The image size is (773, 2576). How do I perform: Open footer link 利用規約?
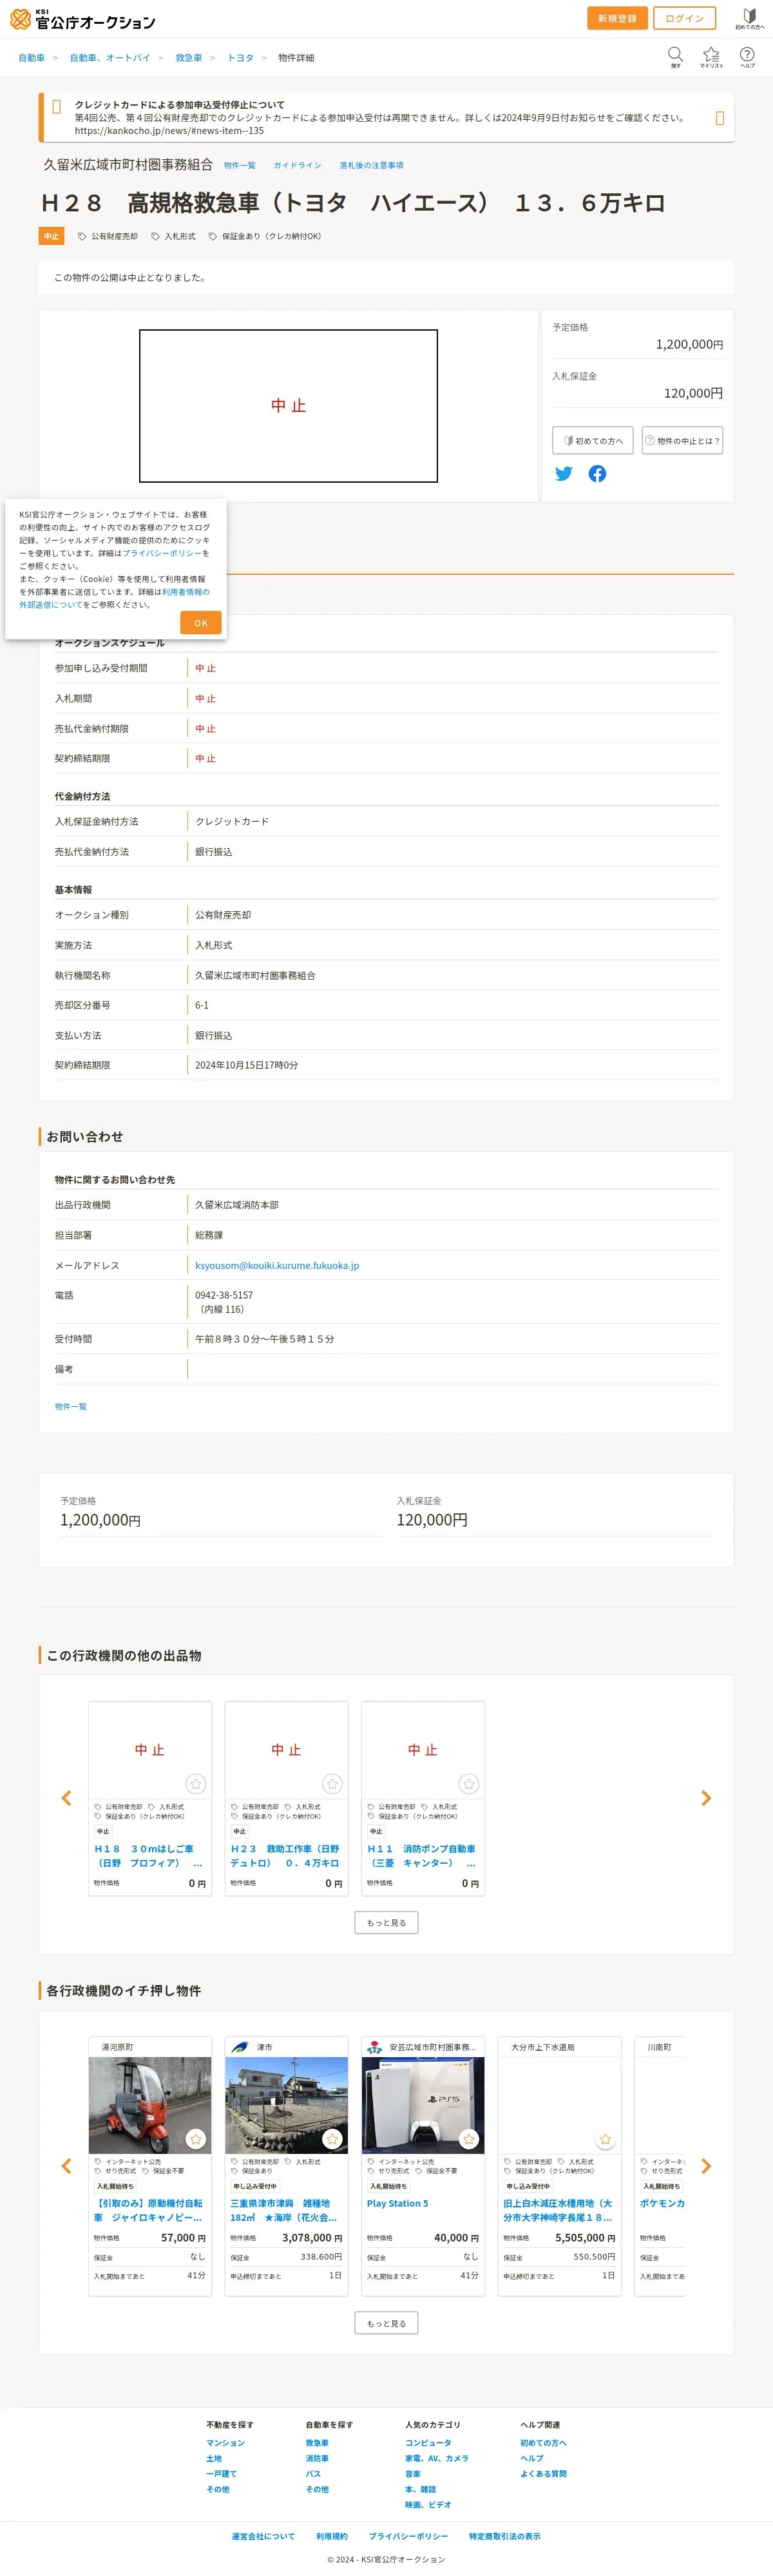pyautogui.click(x=332, y=2536)
